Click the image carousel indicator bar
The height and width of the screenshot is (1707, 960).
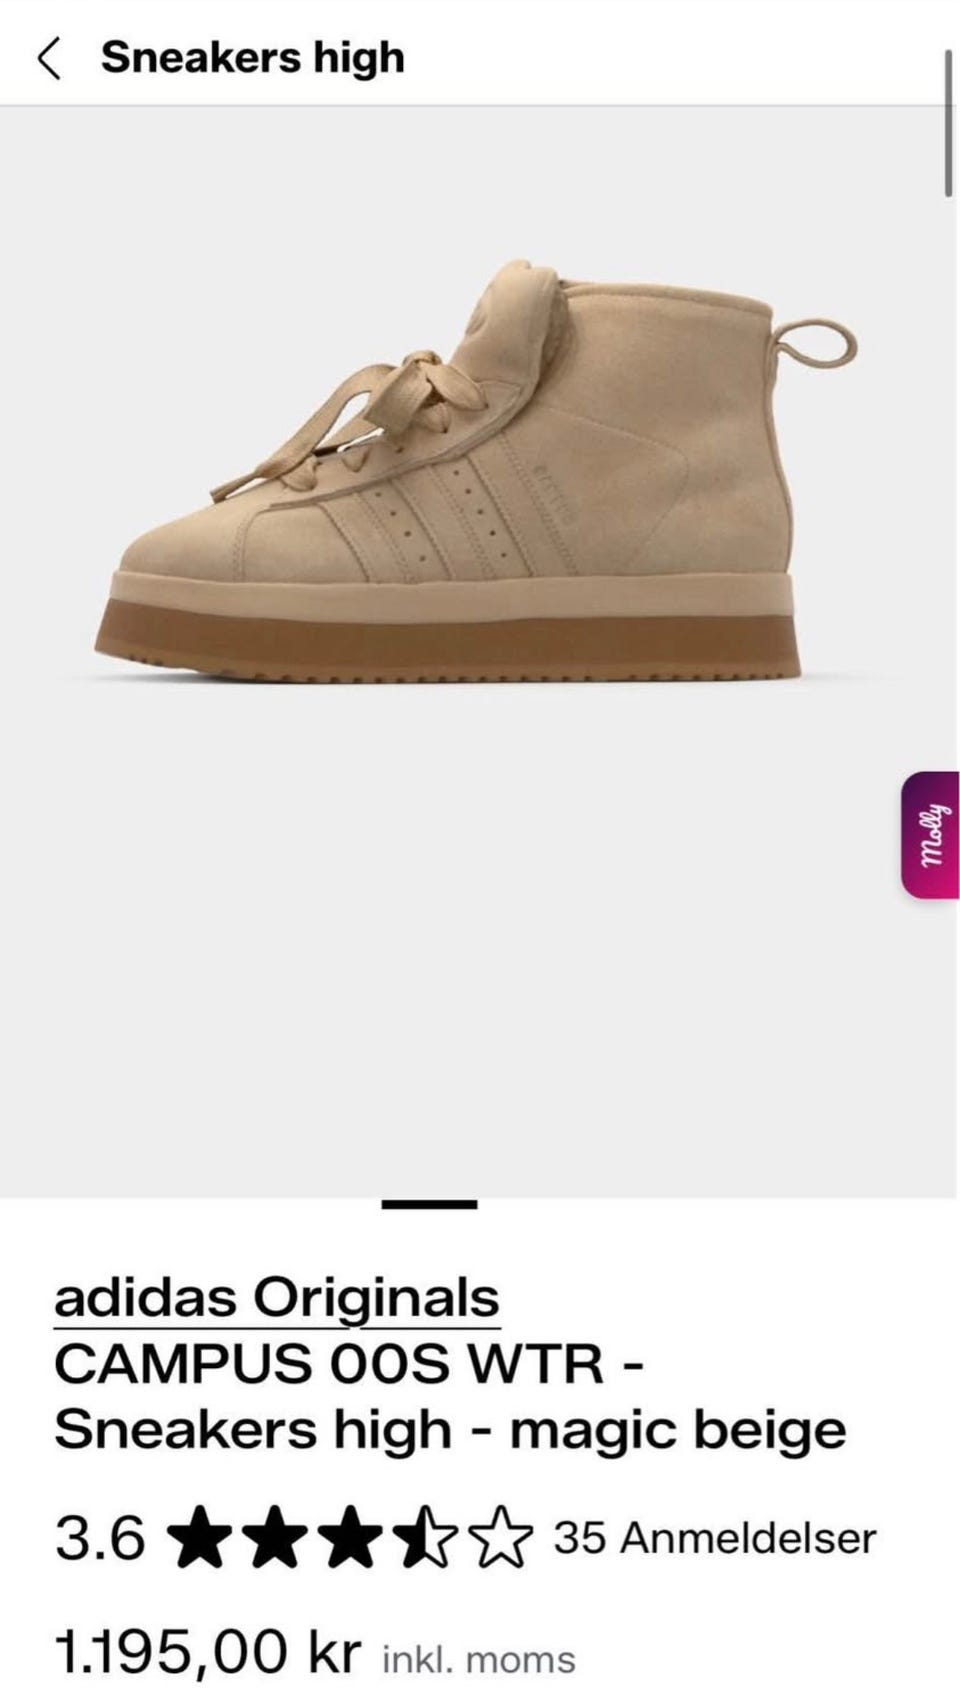(430, 1204)
